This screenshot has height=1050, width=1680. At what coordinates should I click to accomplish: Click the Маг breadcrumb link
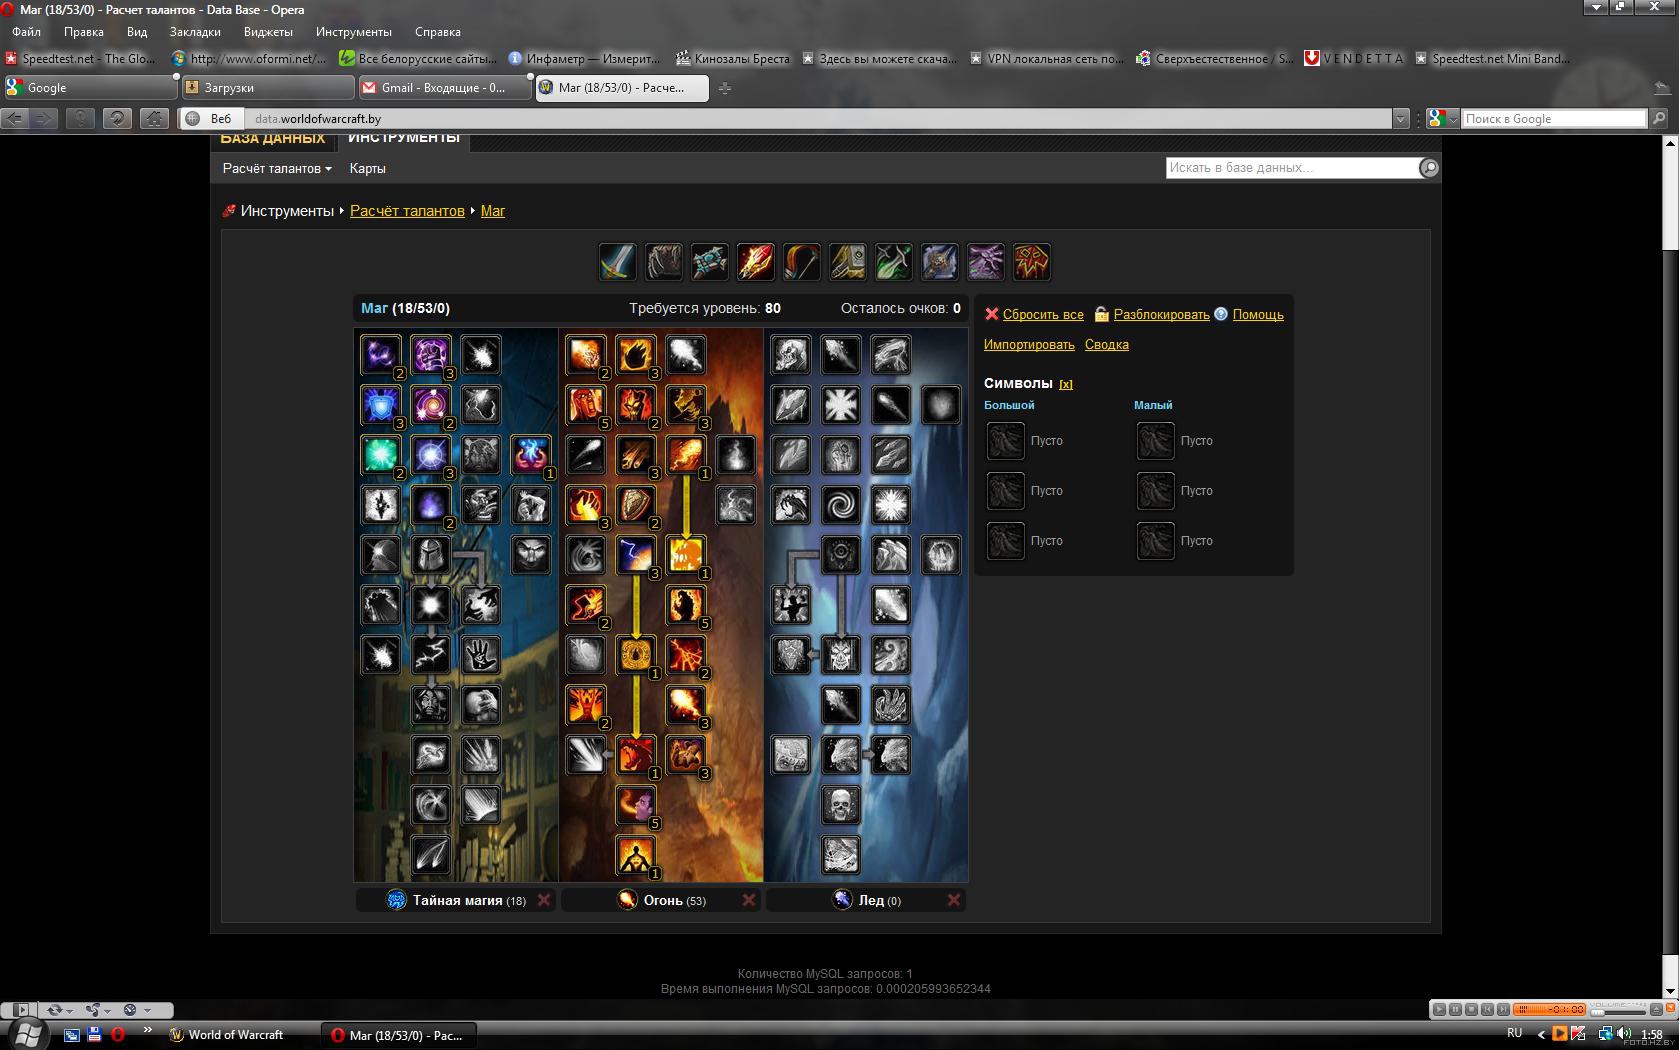tap(493, 211)
